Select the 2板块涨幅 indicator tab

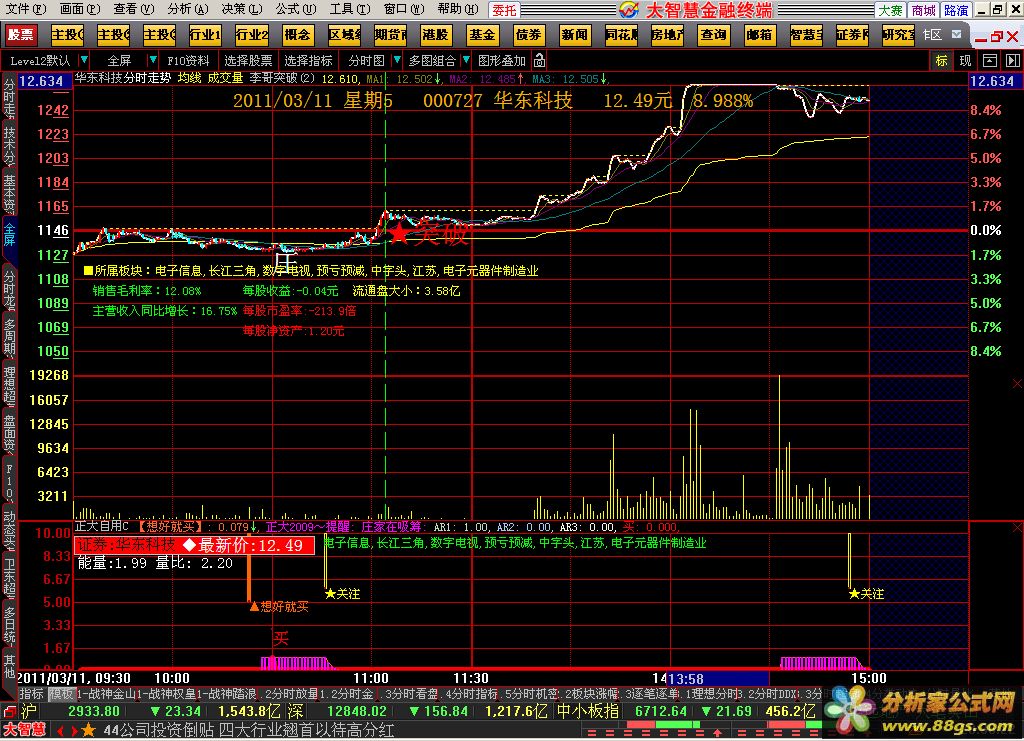point(593,693)
